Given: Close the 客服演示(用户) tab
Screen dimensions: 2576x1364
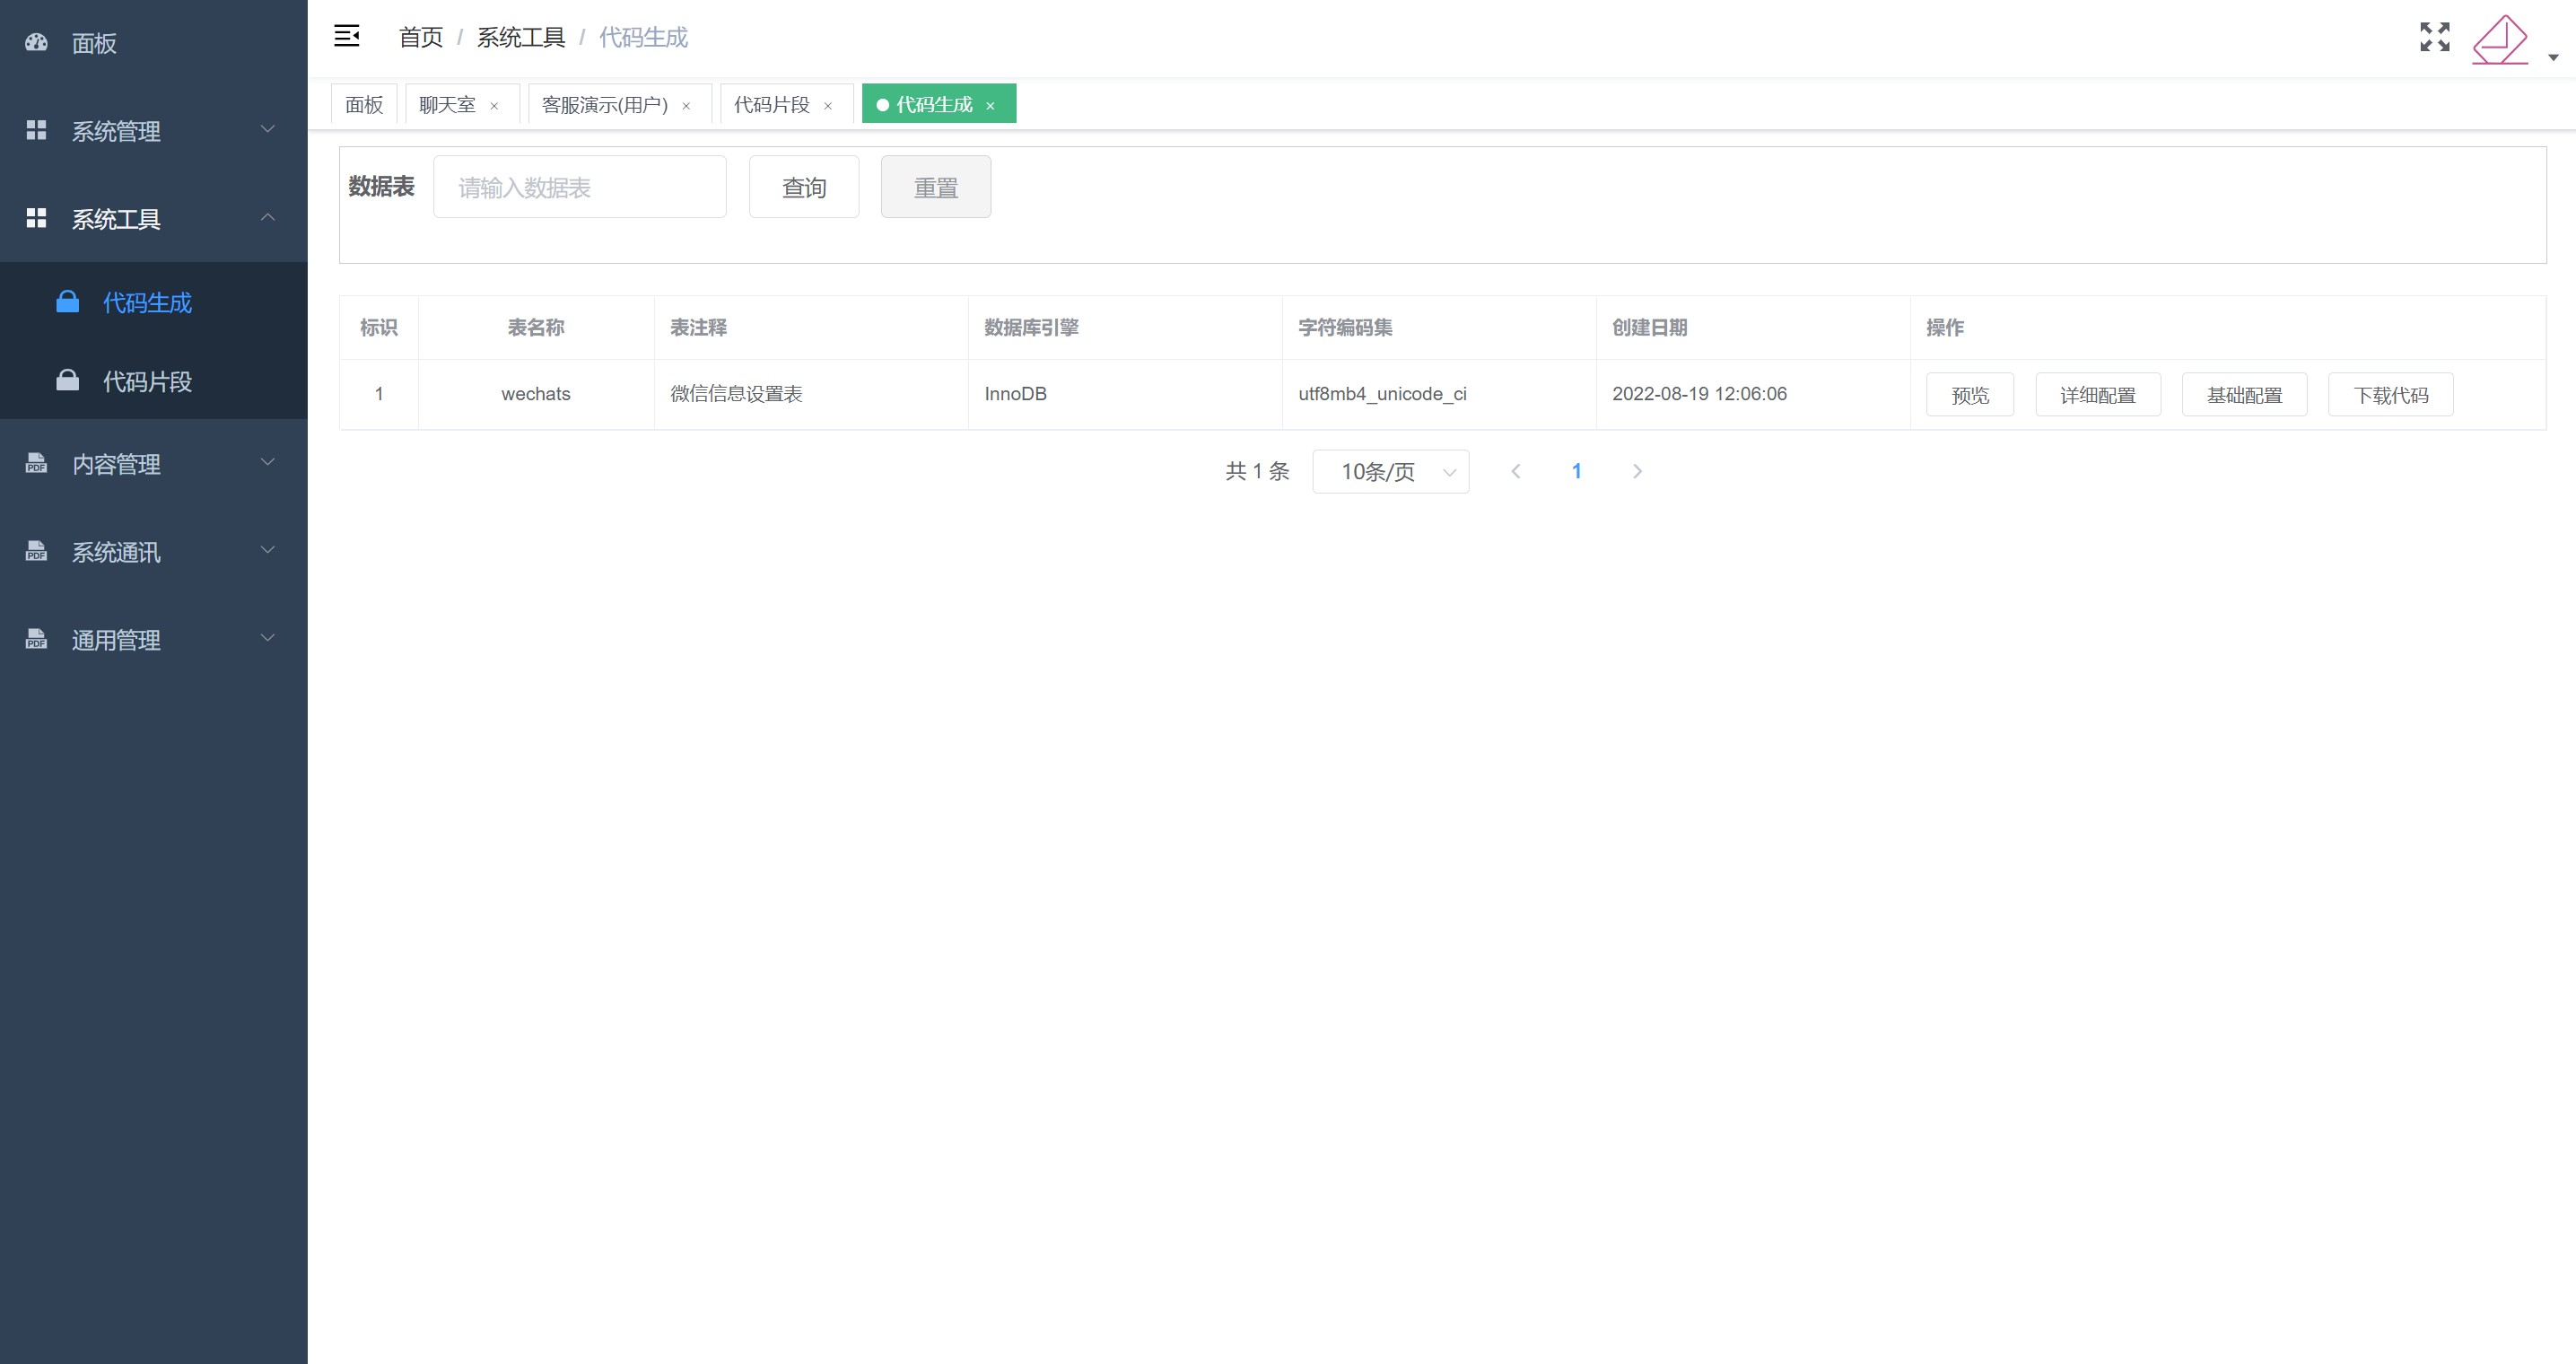Looking at the screenshot, I should (x=686, y=106).
